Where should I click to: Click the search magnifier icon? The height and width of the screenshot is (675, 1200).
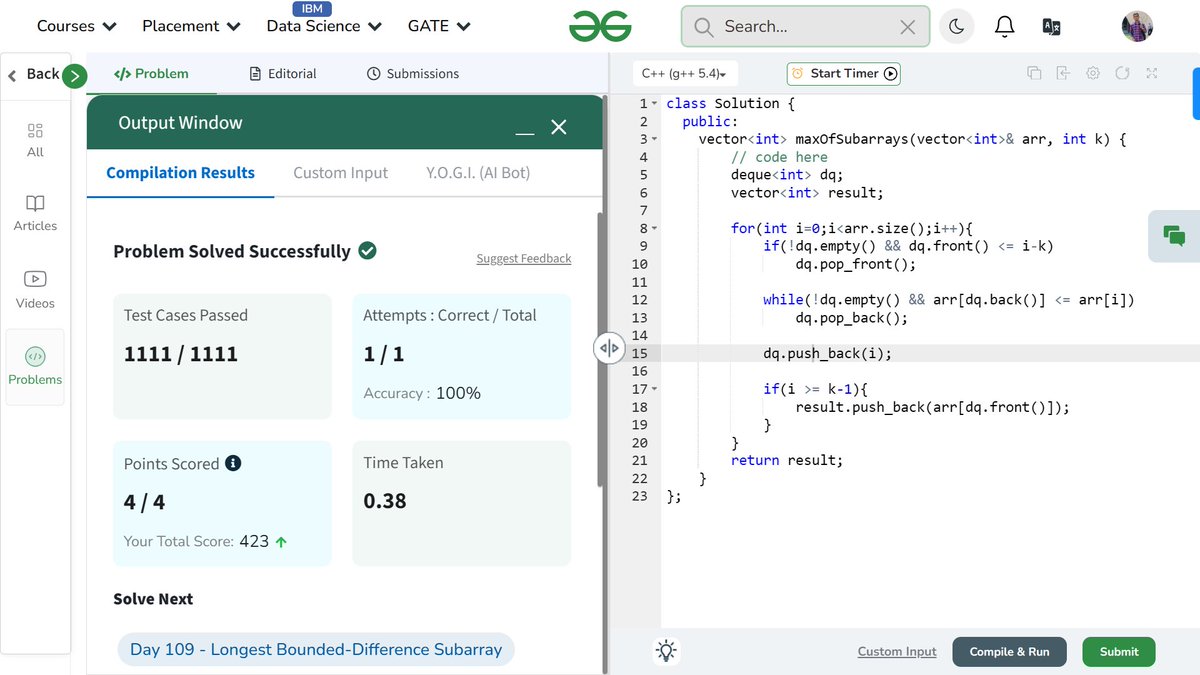click(x=704, y=27)
